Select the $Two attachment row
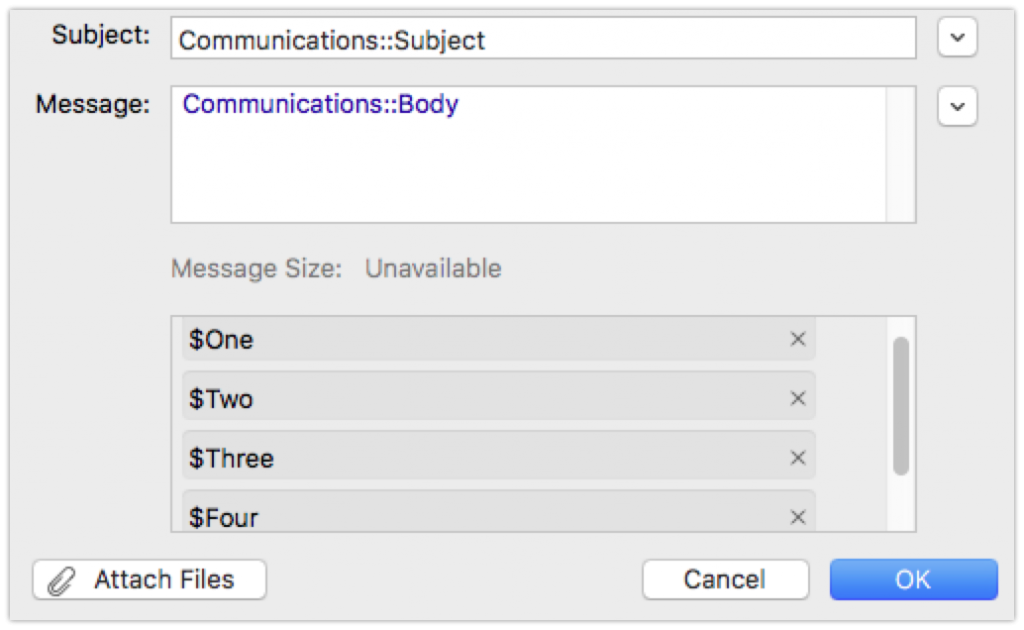The height and width of the screenshot is (630, 1024). click(x=480, y=399)
